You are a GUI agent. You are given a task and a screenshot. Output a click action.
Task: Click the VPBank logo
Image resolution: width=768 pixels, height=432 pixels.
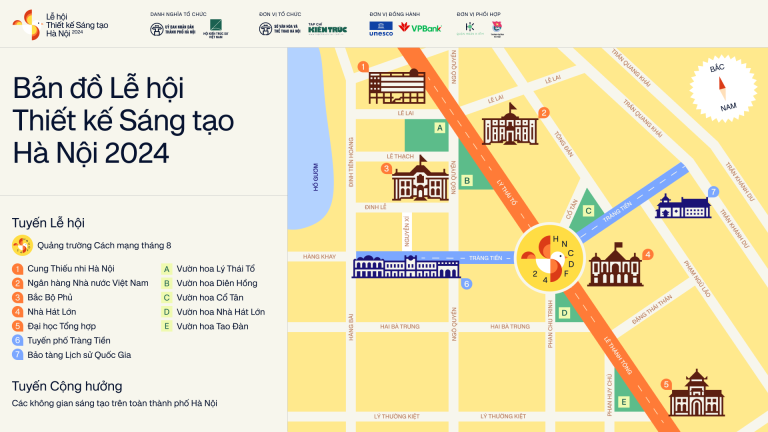tap(420, 28)
